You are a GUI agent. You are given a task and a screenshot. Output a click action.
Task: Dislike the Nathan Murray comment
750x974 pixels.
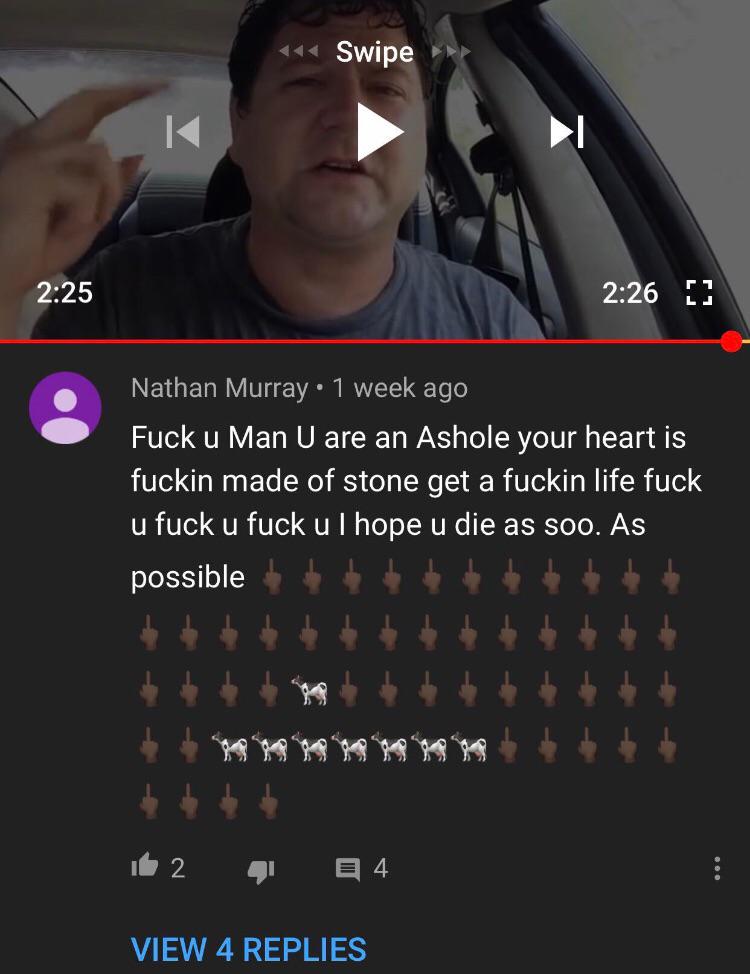click(261, 871)
